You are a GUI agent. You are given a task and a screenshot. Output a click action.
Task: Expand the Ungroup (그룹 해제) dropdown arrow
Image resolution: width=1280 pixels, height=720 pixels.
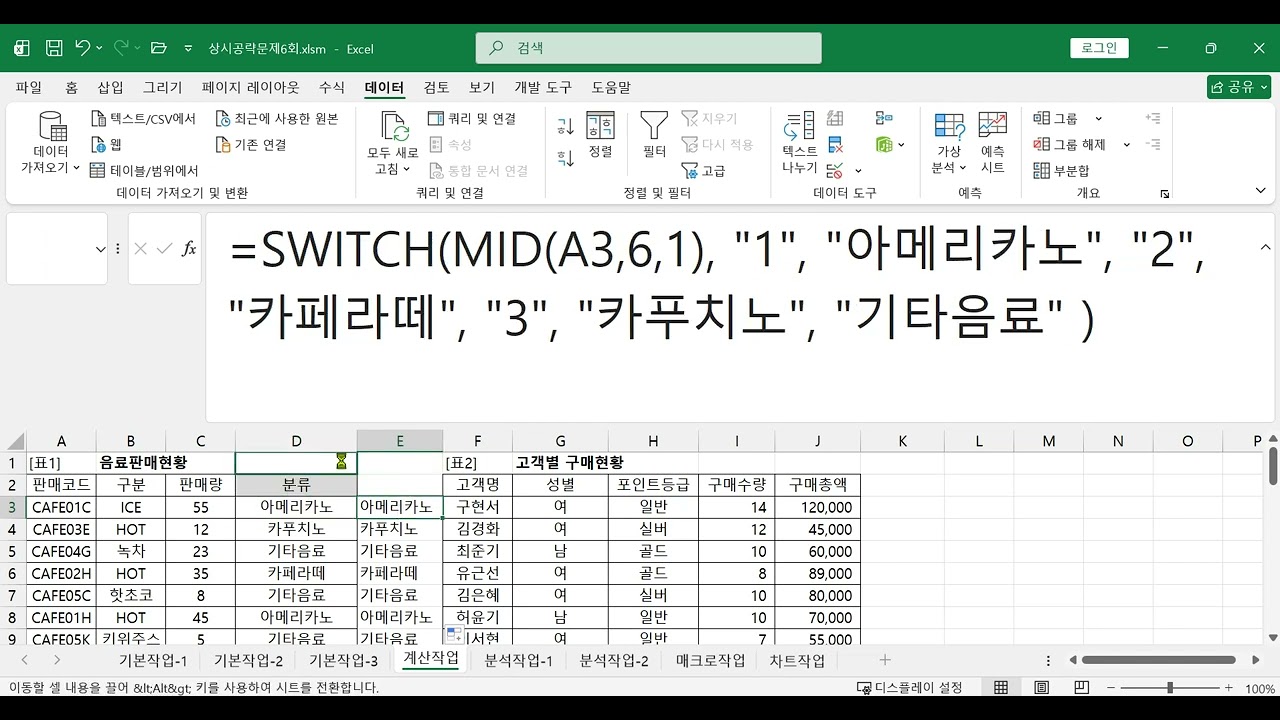[x=1126, y=145]
